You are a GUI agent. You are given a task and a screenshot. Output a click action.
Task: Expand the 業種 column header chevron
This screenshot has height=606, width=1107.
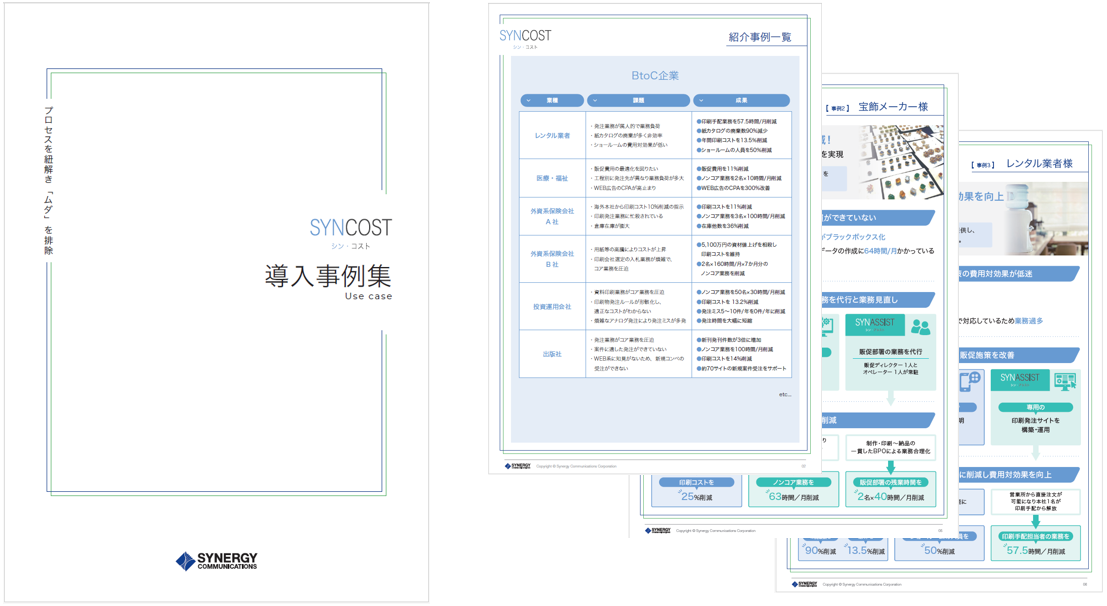tap(529, 101)
